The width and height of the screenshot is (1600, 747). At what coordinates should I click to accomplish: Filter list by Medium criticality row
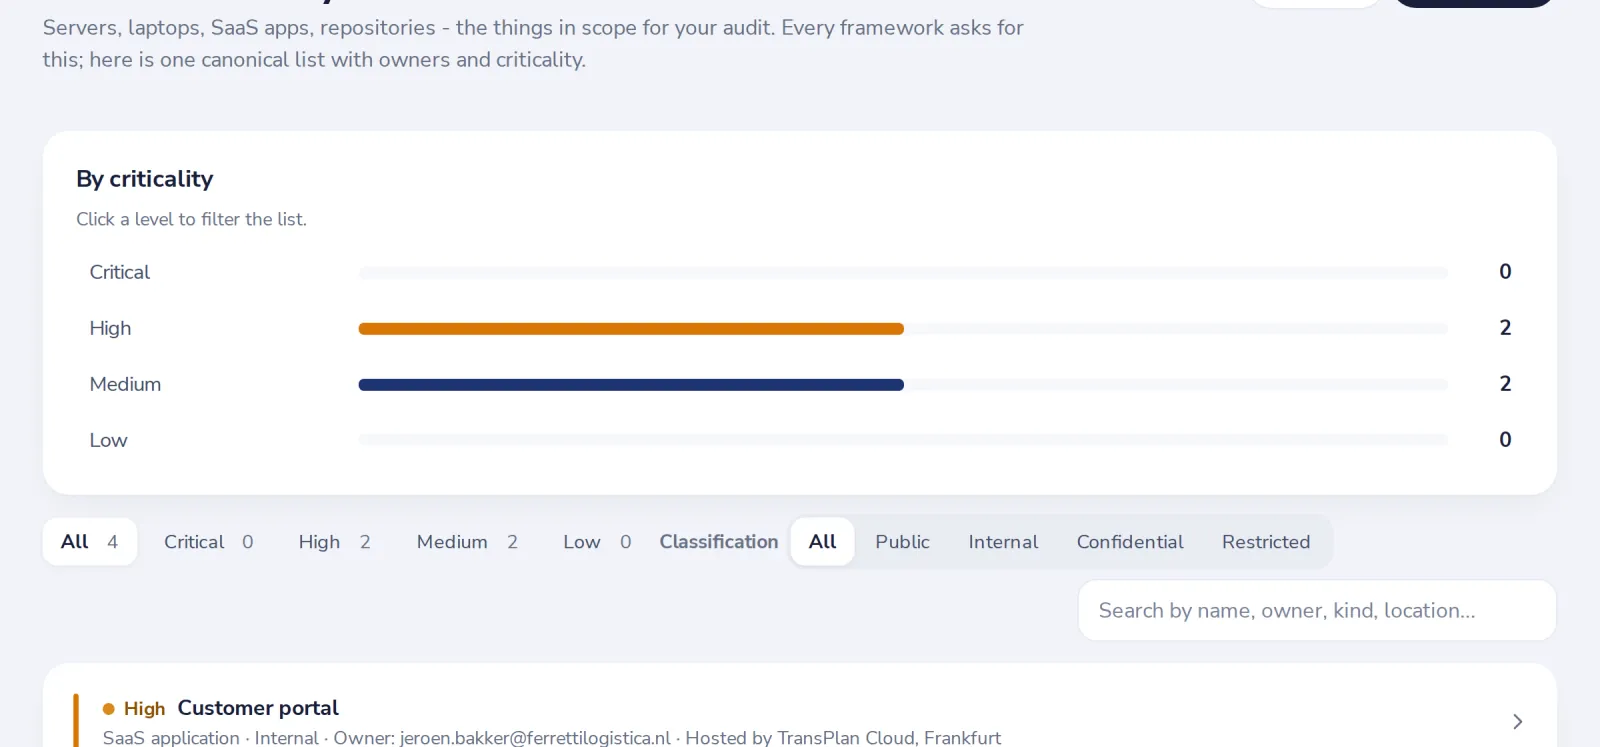coord(800,384)
